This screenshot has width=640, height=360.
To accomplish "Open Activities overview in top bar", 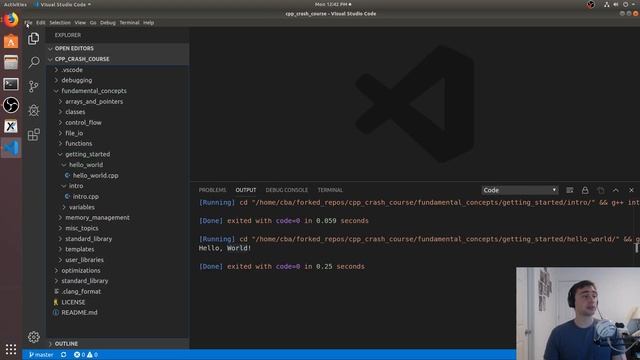I will point(15,4).
